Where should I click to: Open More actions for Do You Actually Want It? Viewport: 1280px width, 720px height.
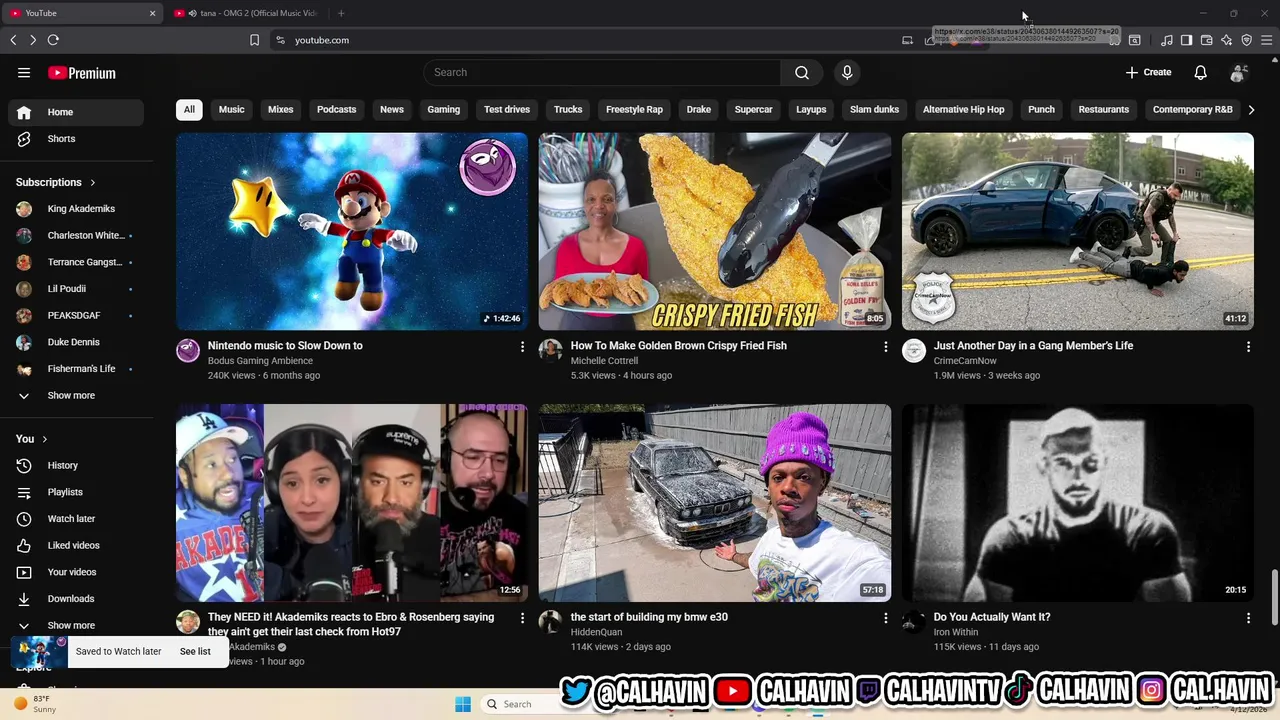(1248, 618)
